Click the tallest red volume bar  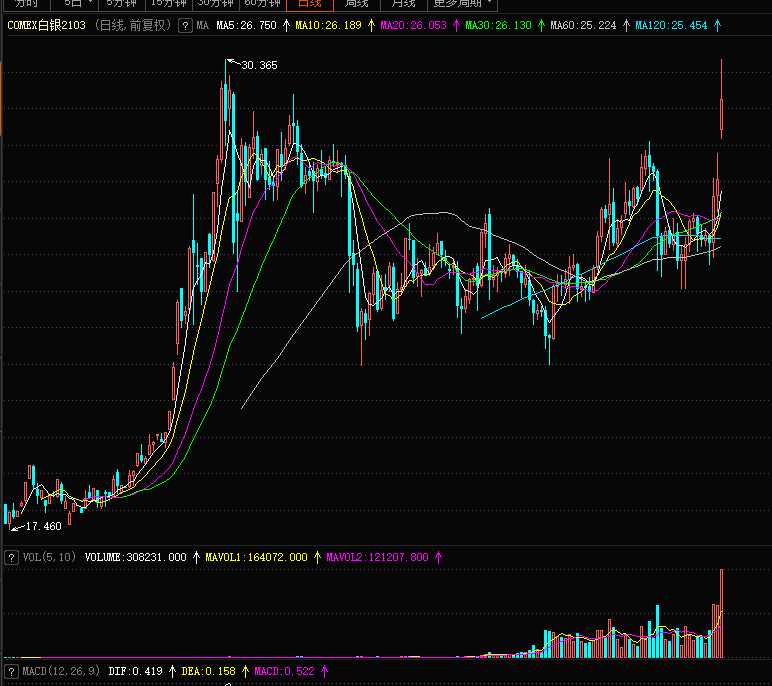[722, 614]
